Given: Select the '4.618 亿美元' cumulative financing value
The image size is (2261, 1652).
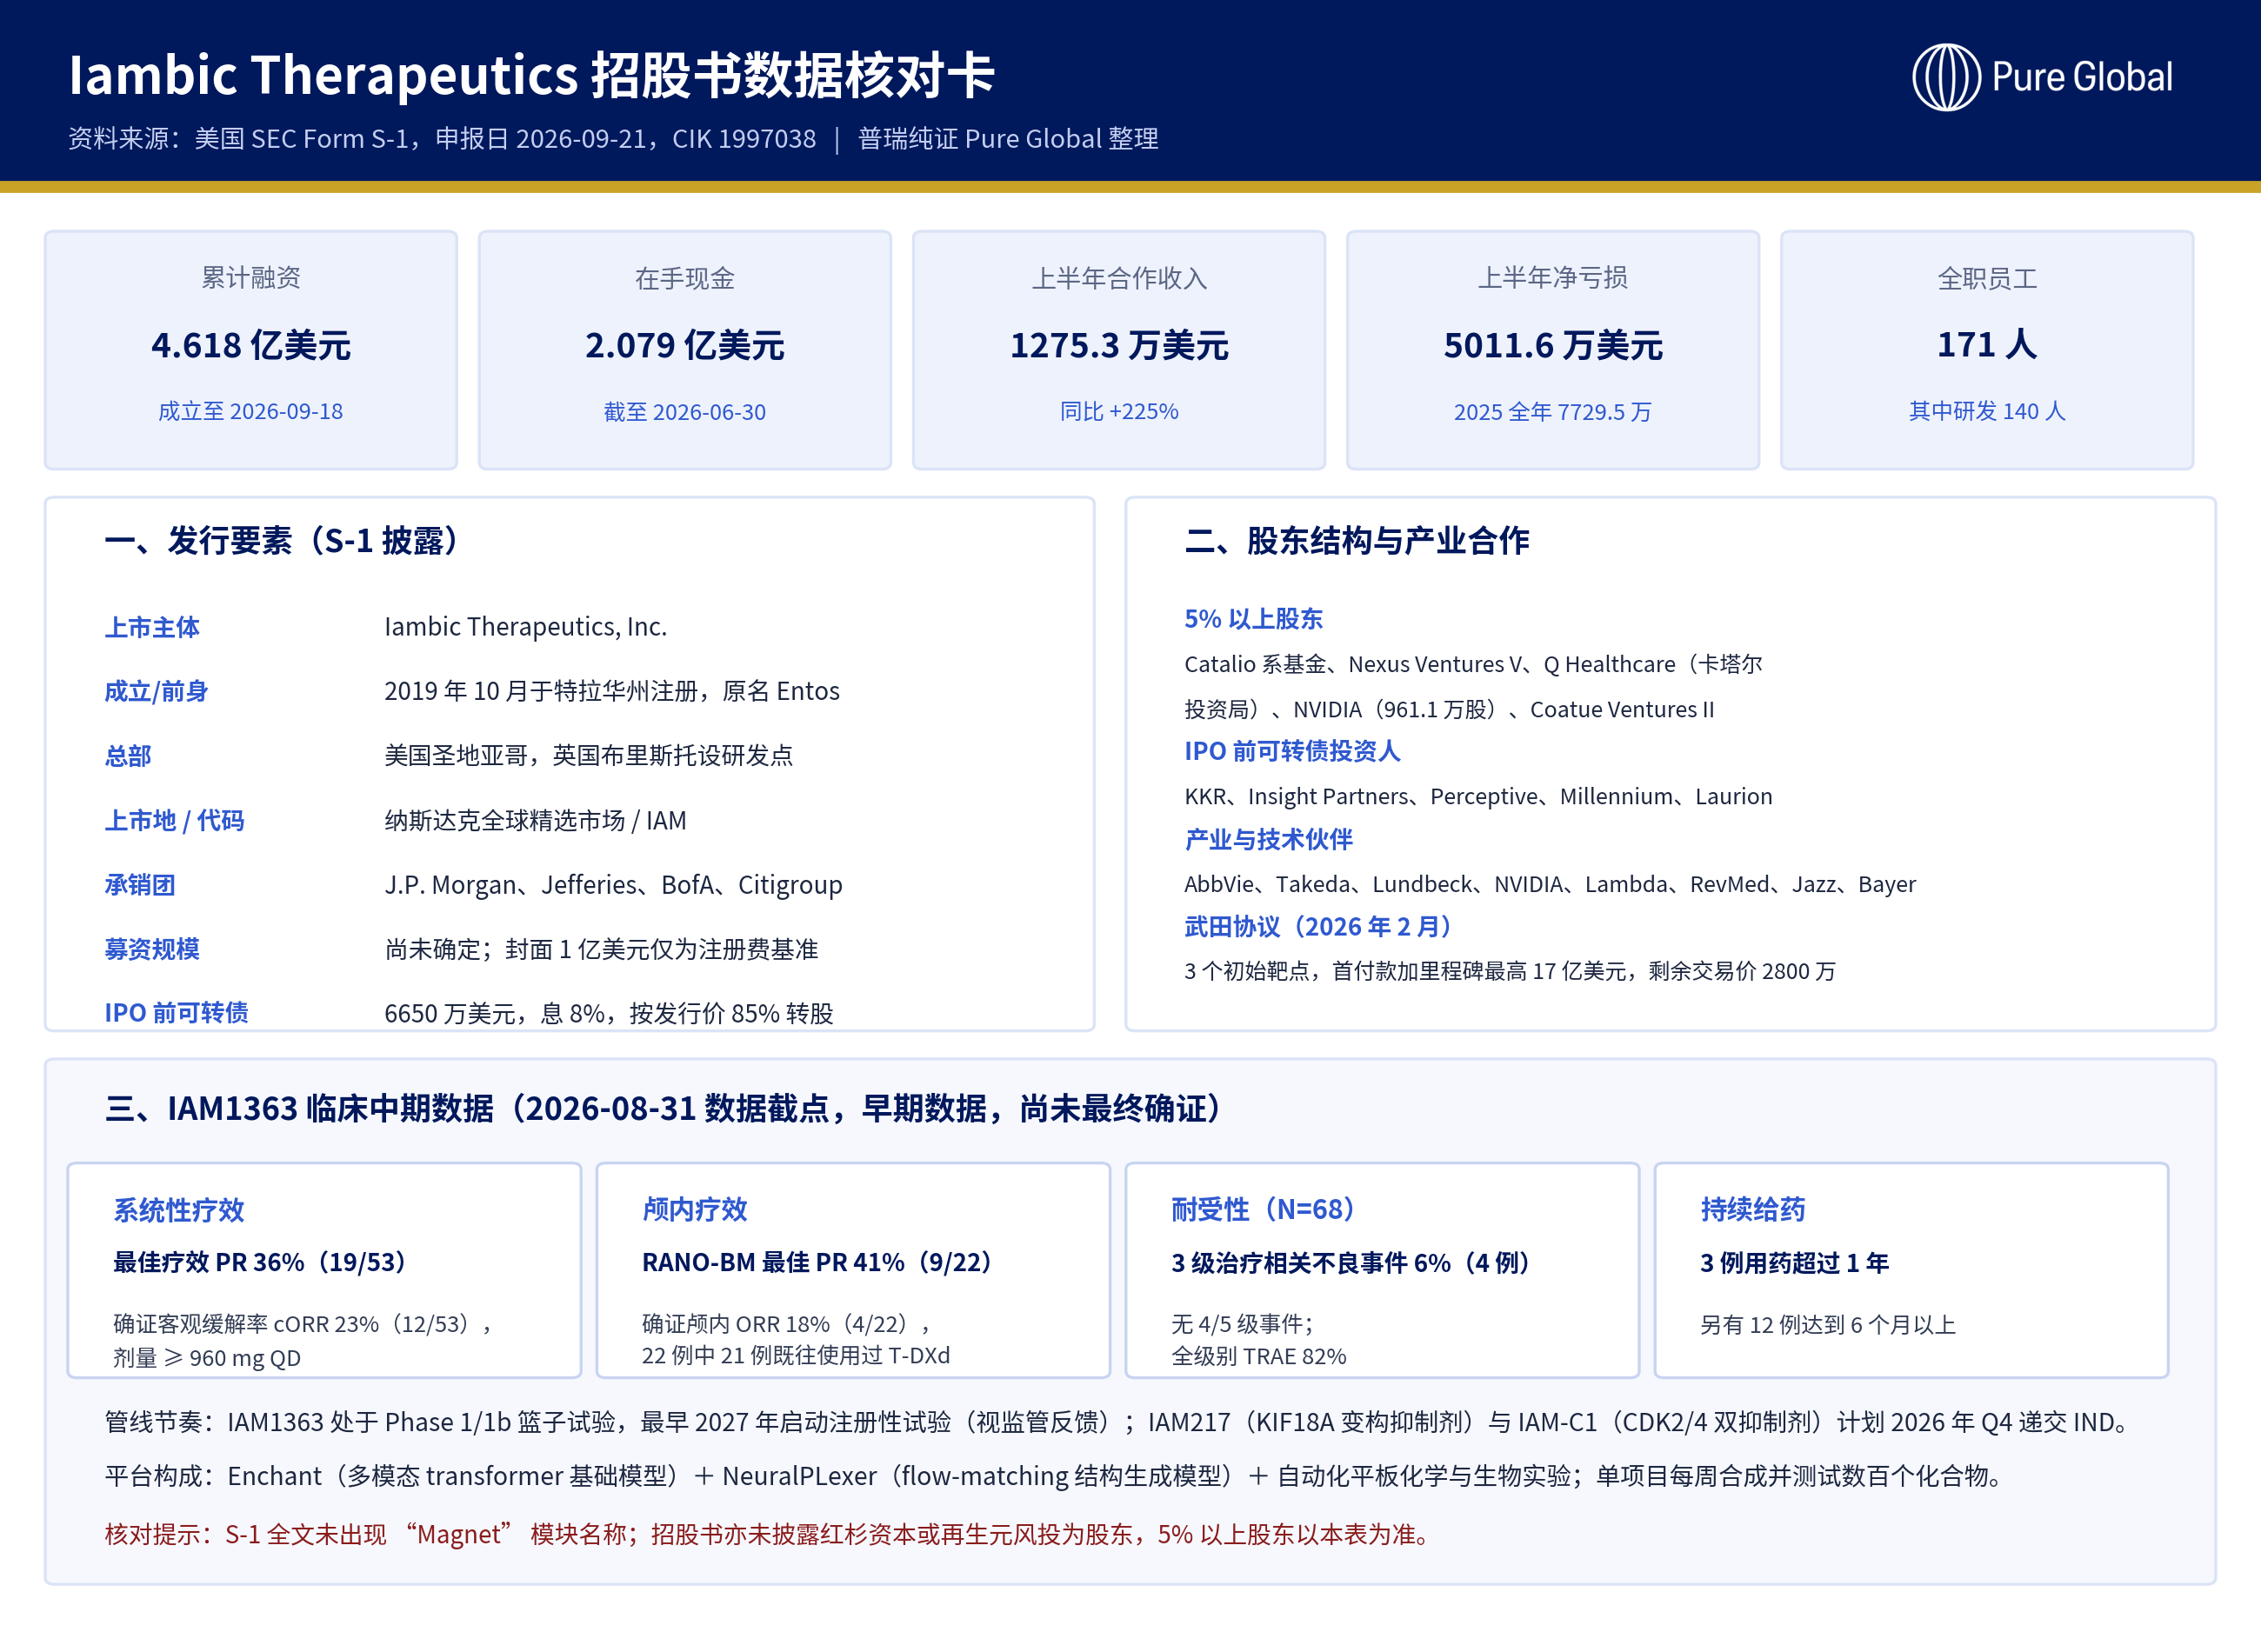Looking at the screenshot, I should (251, 345).
